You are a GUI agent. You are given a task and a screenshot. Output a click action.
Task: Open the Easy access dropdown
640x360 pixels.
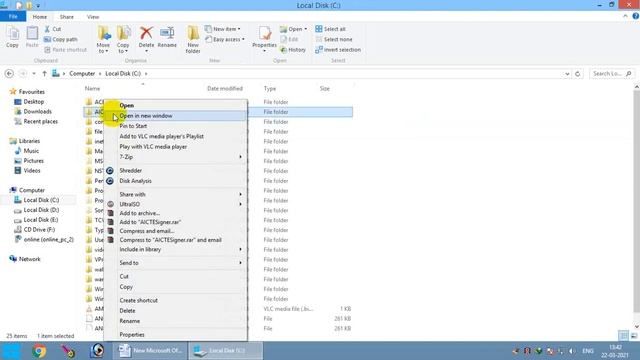click(225, 39)
